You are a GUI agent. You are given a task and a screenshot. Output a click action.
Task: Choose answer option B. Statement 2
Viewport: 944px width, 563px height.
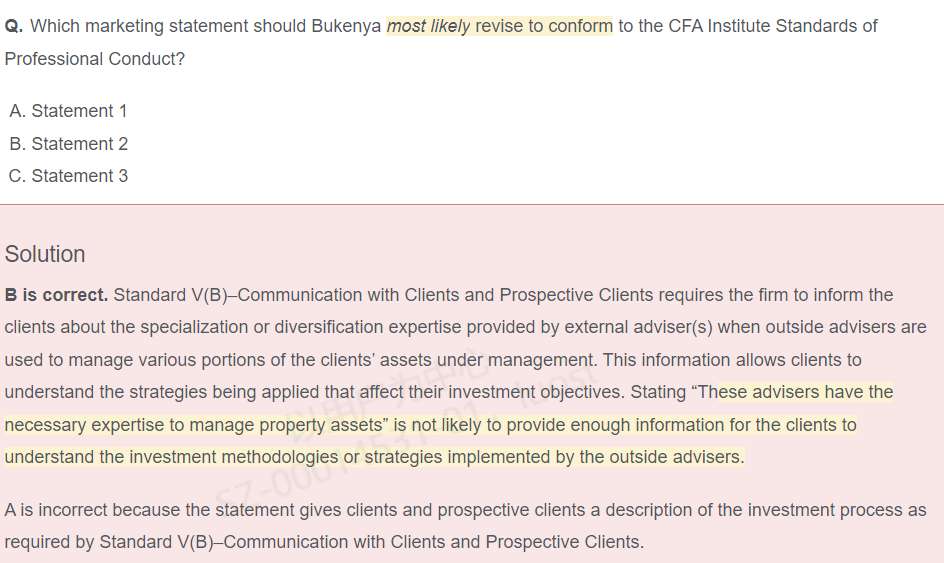(x=68, y=144)
